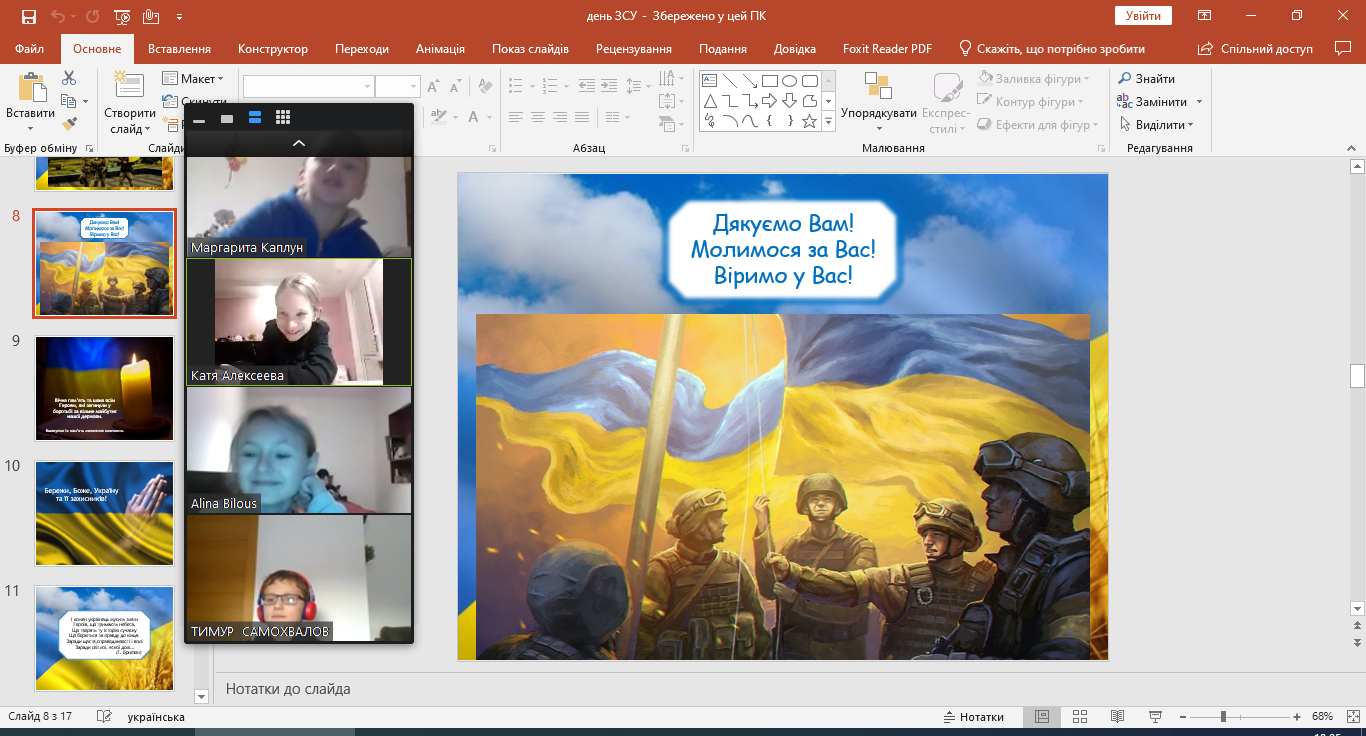Start slideshow from beginning via quick access icon
Image resolution: width=1366 pixels, height=736 pixels.
[121, 17]
